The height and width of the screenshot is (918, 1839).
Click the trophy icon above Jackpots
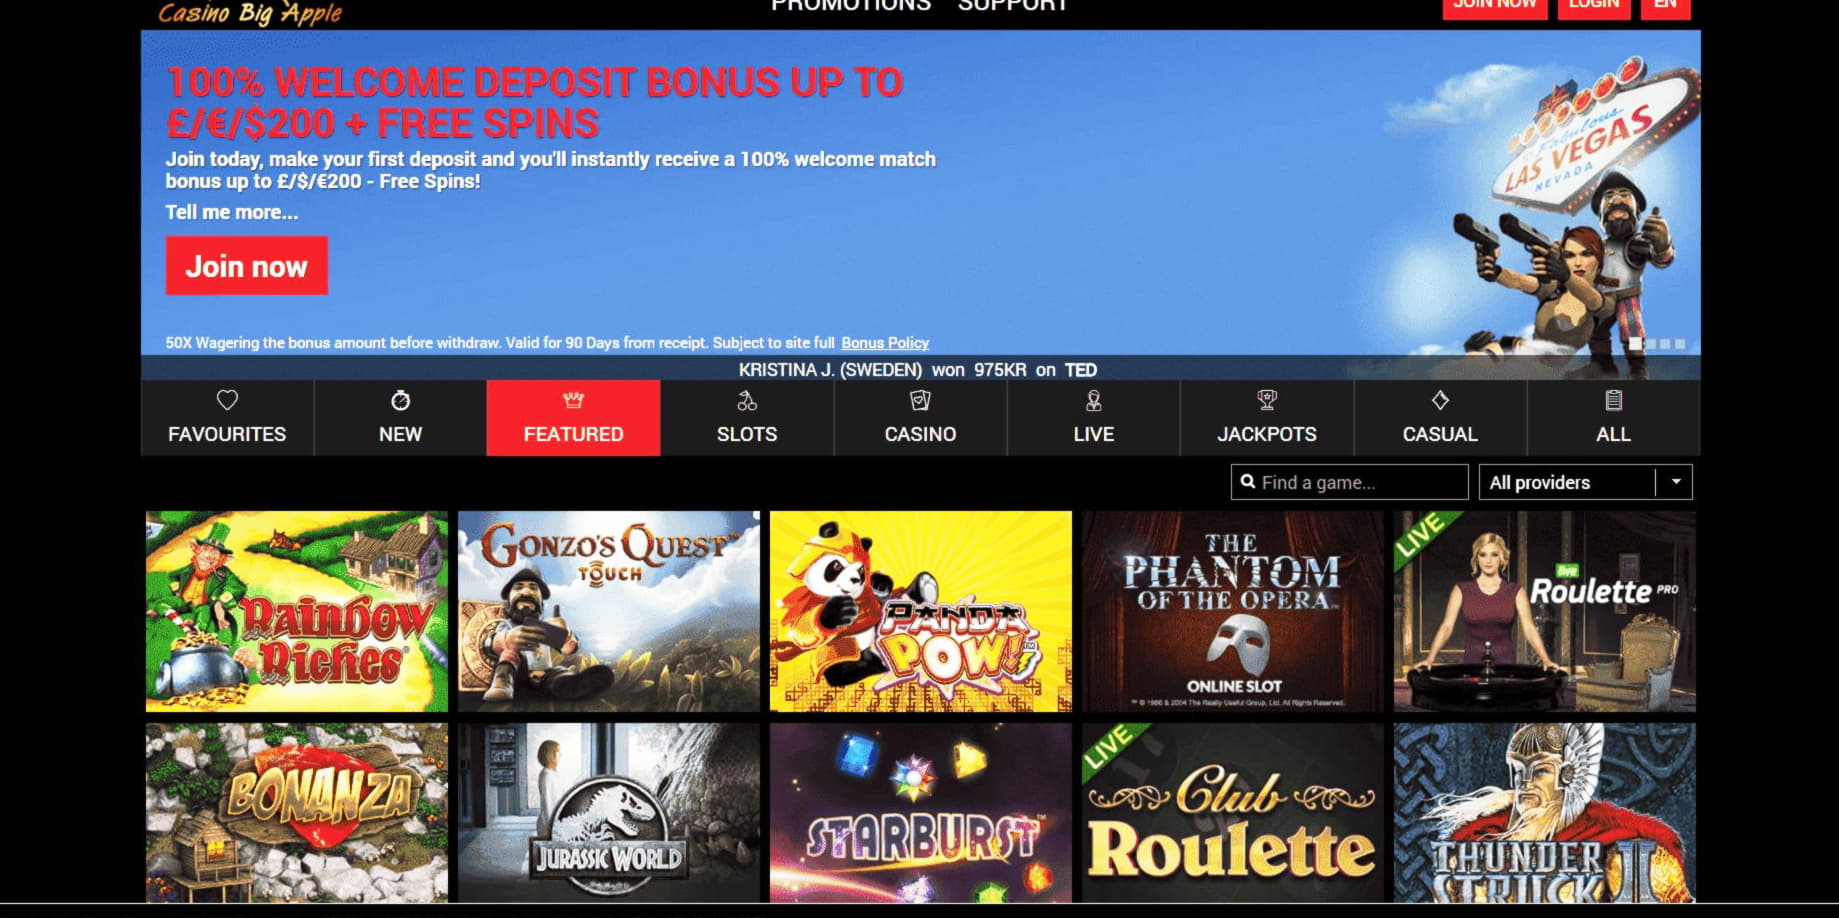coord(1267,400)
